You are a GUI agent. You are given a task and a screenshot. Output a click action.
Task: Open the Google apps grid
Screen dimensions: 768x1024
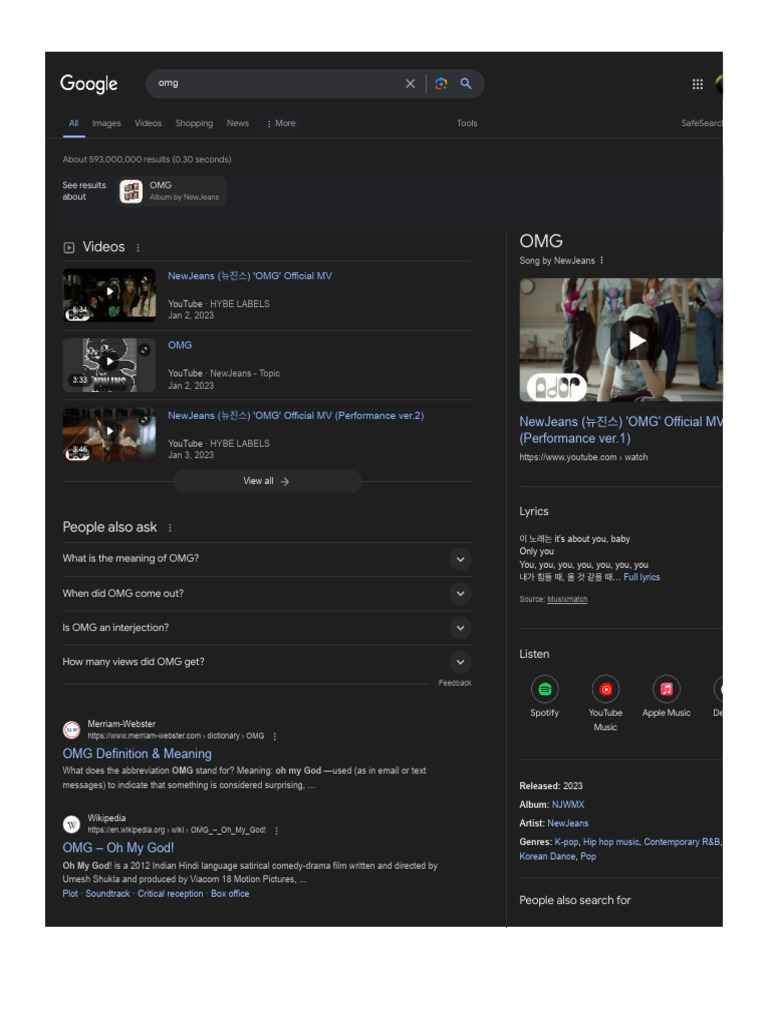click(x=697, y=84)
